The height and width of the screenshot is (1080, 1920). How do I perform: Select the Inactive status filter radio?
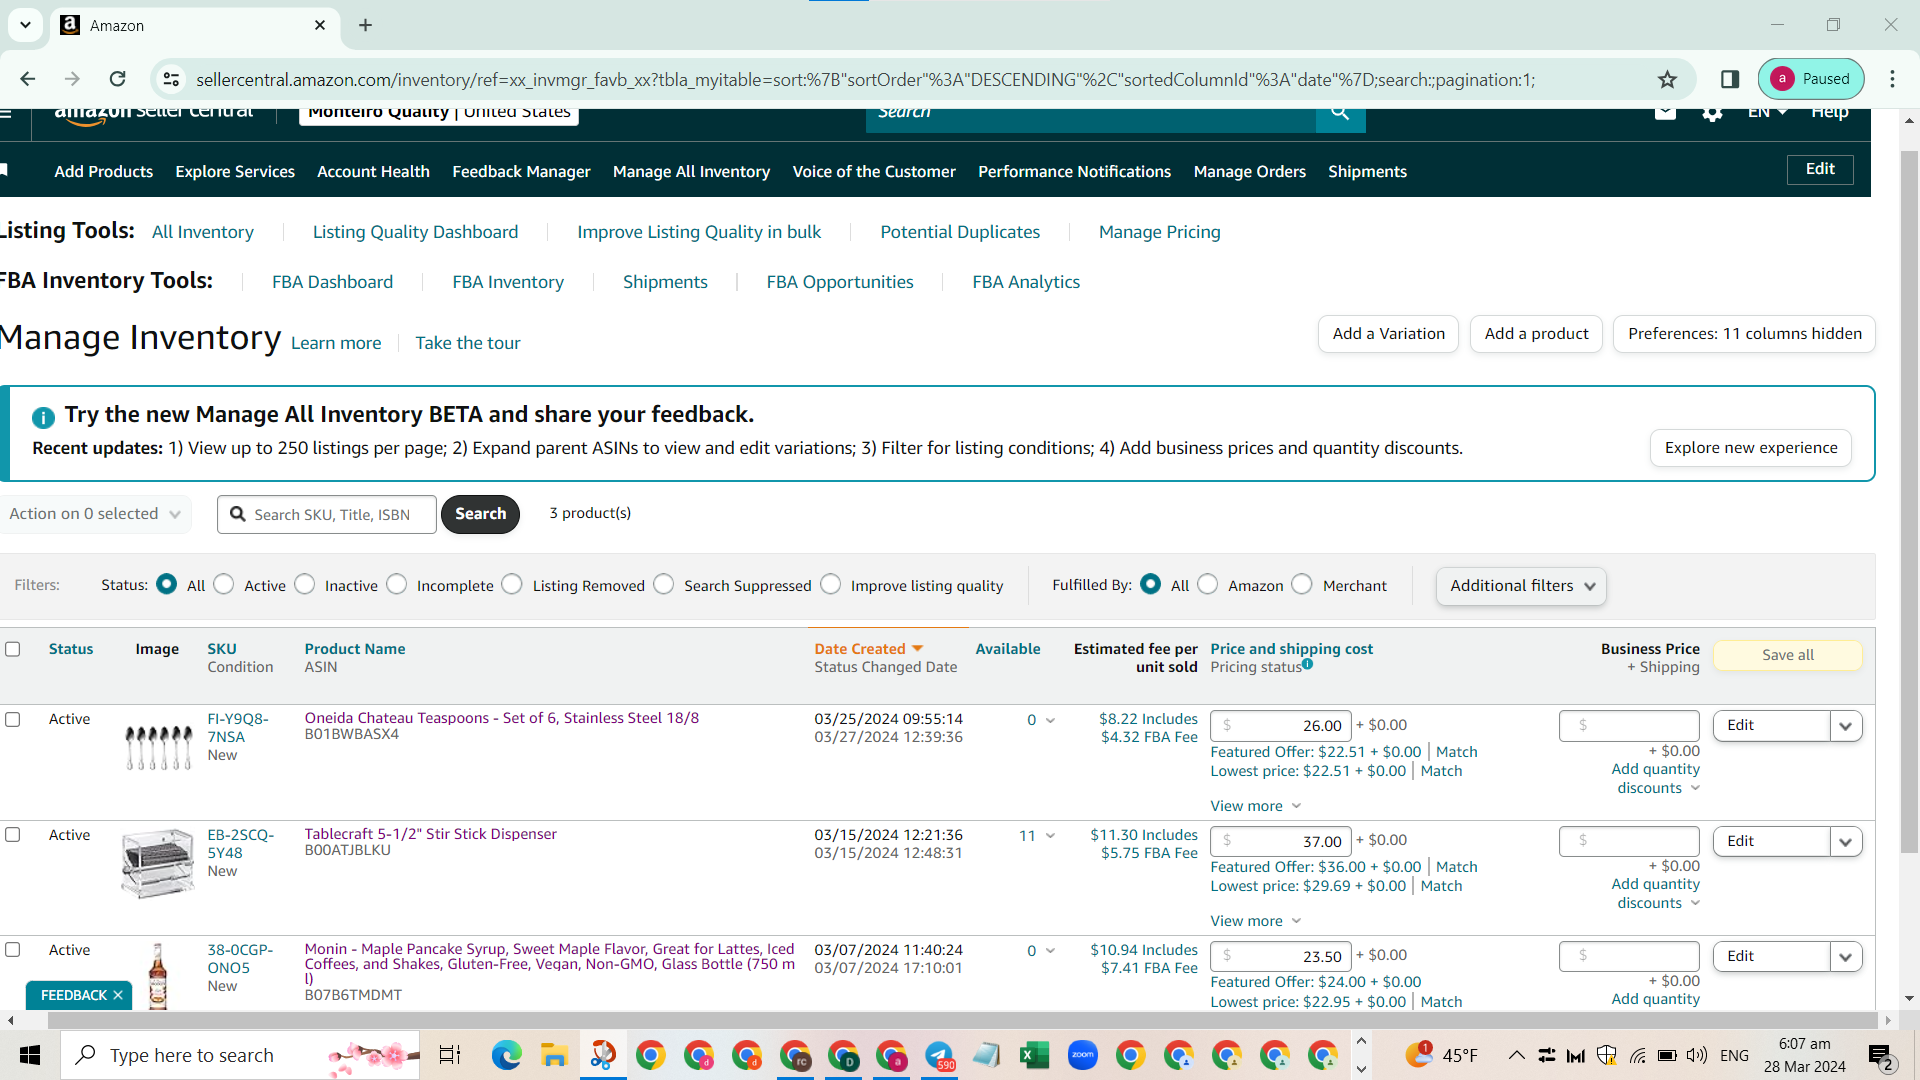(305, 584)
